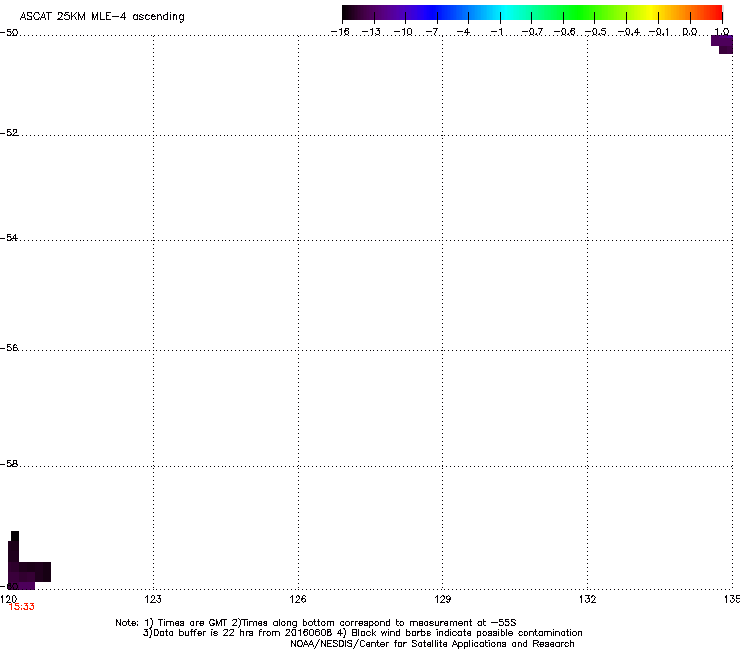The height and width of the screenshot is (650, 740).
Task: Click the color bar gradient legend
Action: pyautogui.click(x=532, y=13)
